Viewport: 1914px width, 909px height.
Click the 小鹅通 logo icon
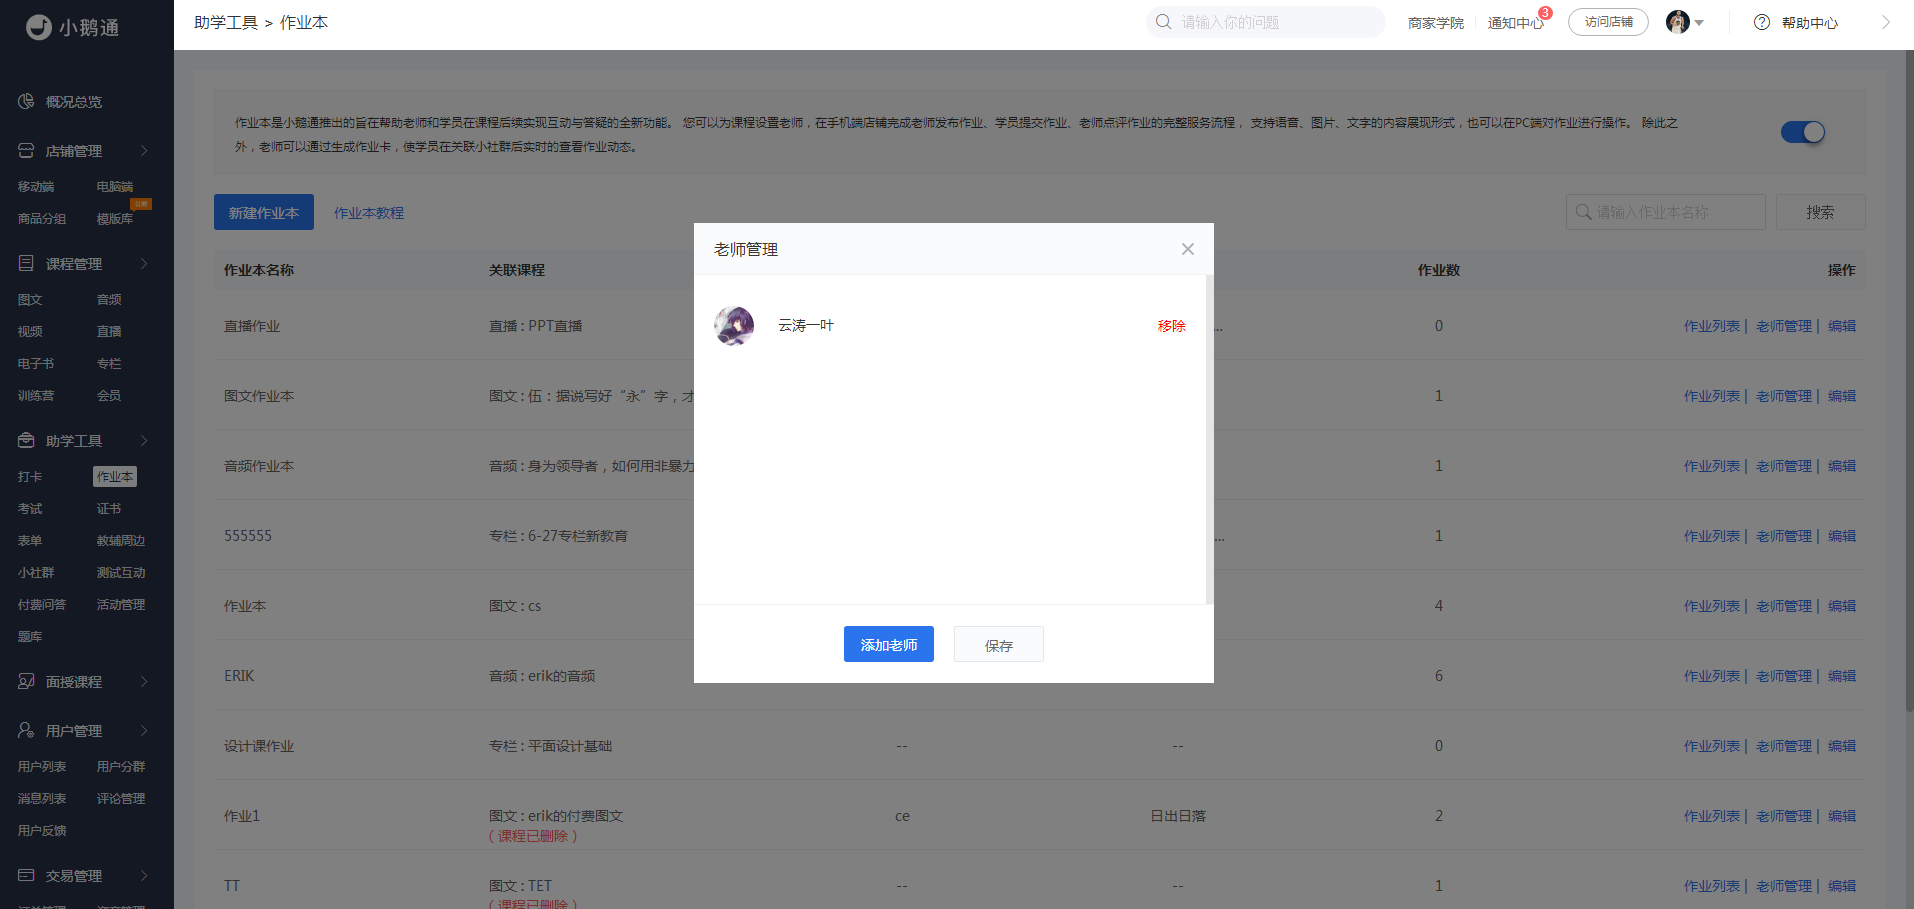pyautogui.click(x=39, y=27)
